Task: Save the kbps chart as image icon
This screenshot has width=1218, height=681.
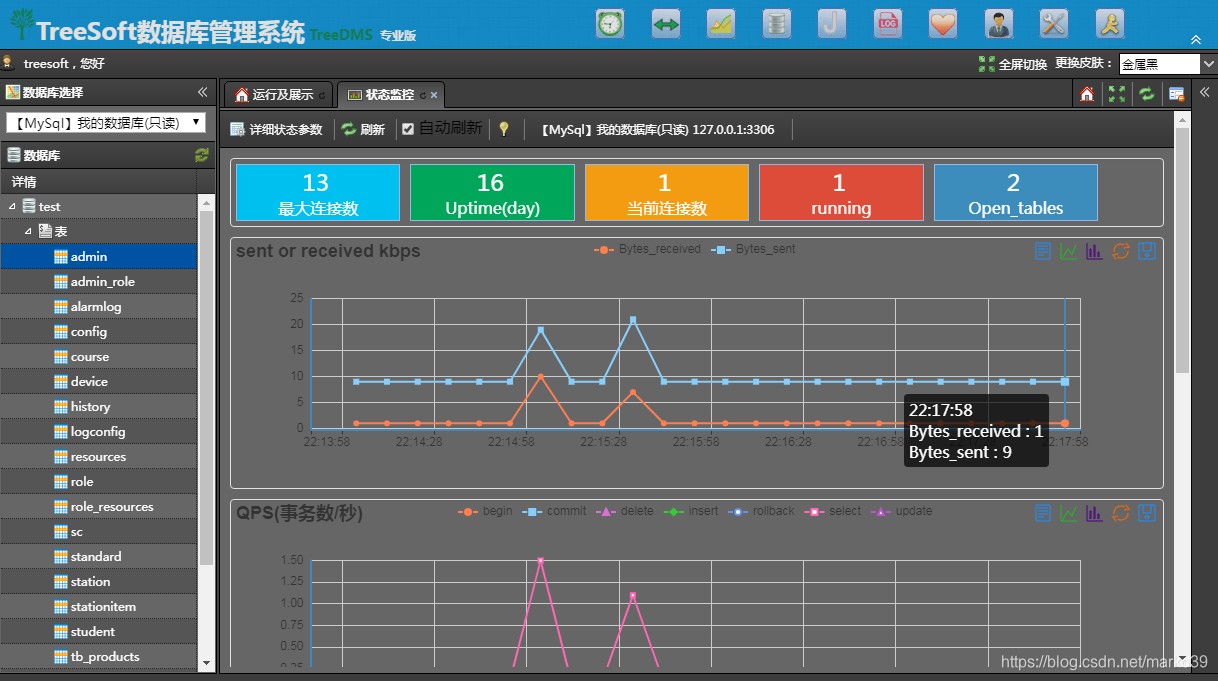Action: (1147, 251)
